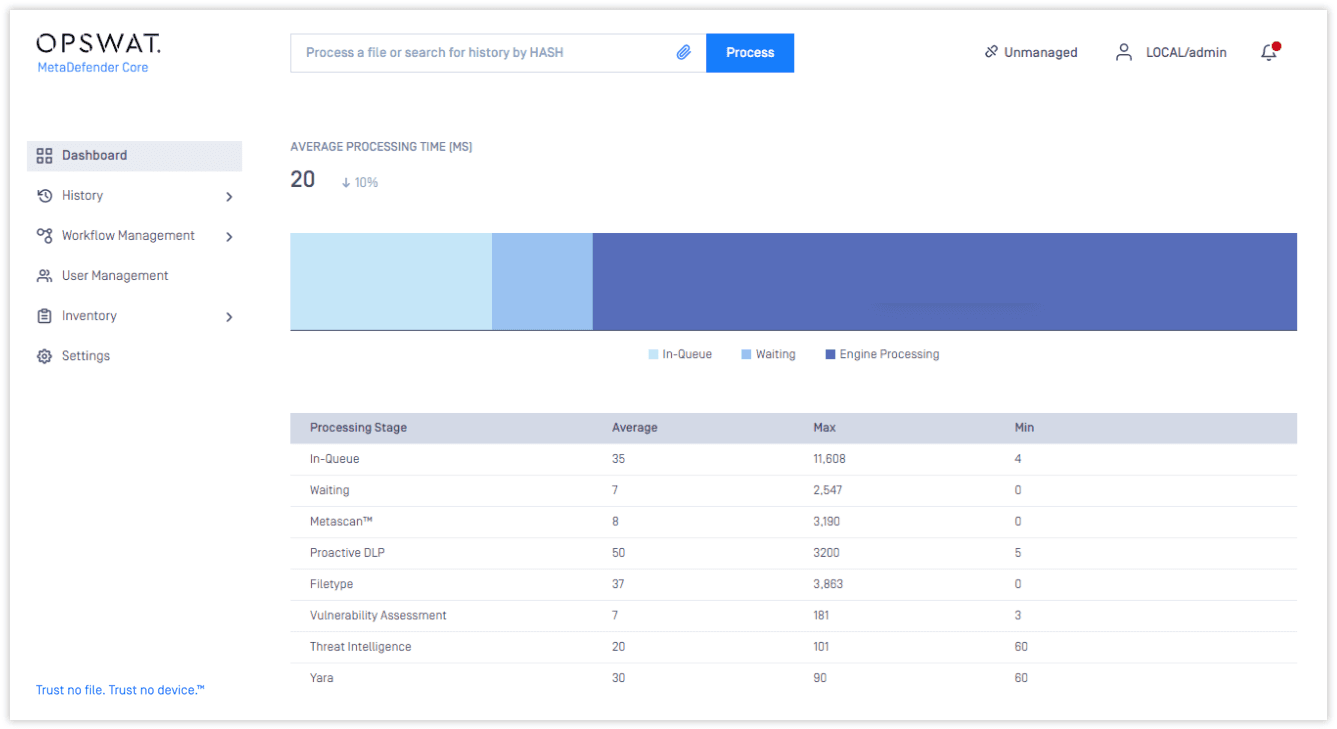Open the notifications bell icon
The width and height of the screenshot is (1337, 729).
[x=1269, y=52]
